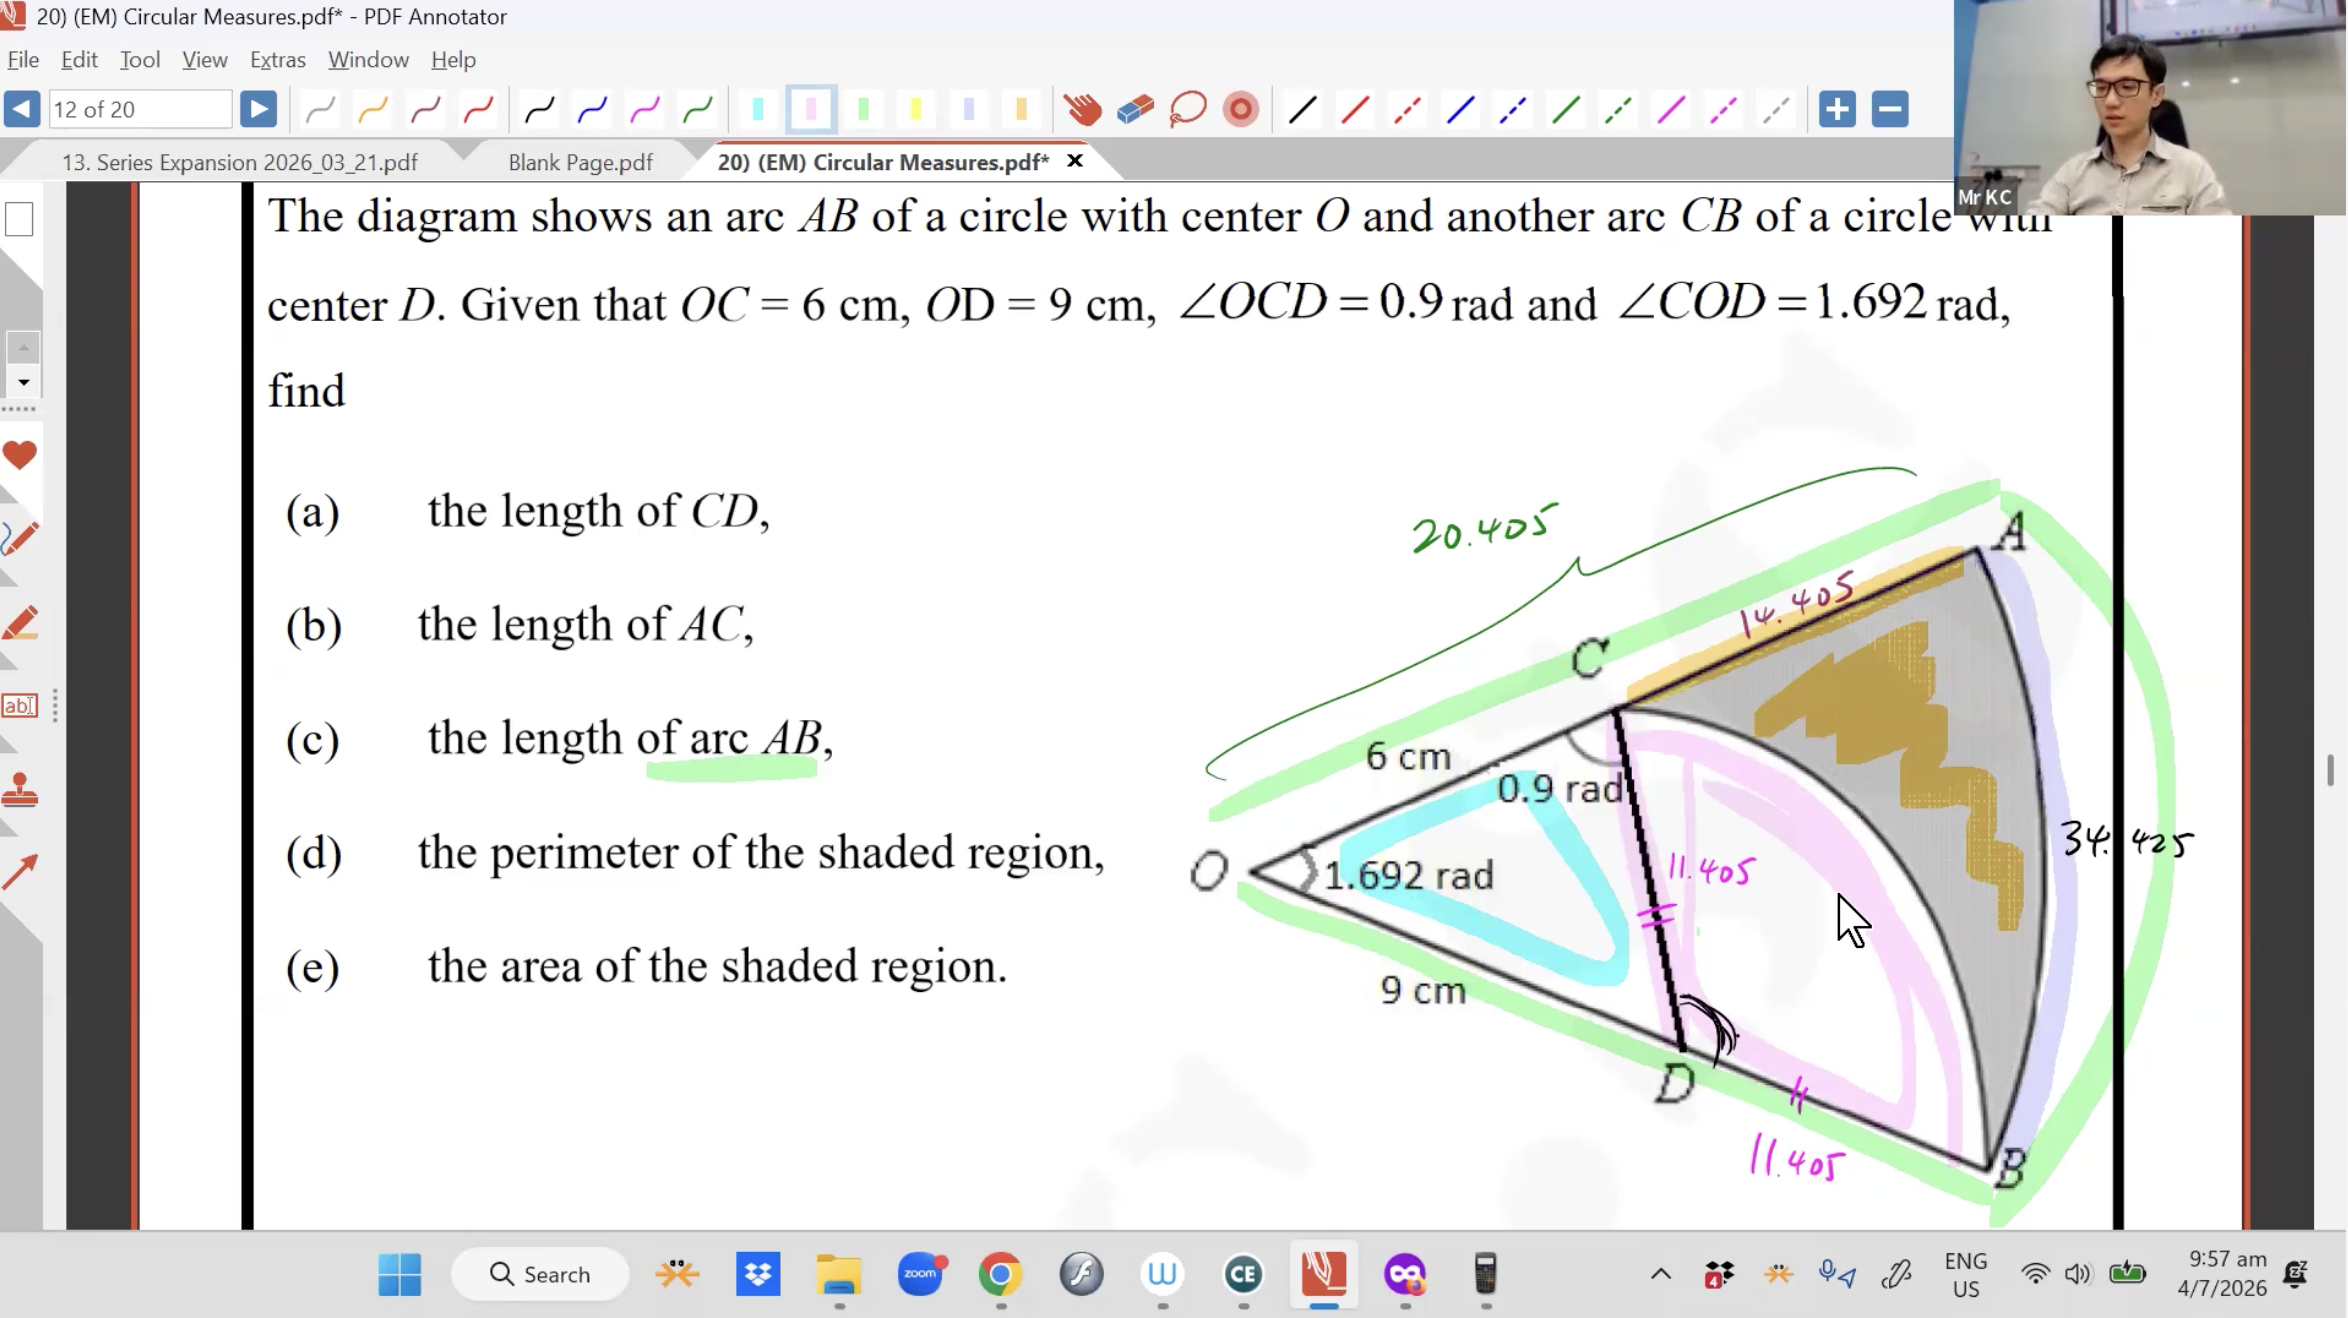The height and width of the screenshot is (1318, 2348).
Task: Click the blank page thumbnail box
Action: click(19, 219)
